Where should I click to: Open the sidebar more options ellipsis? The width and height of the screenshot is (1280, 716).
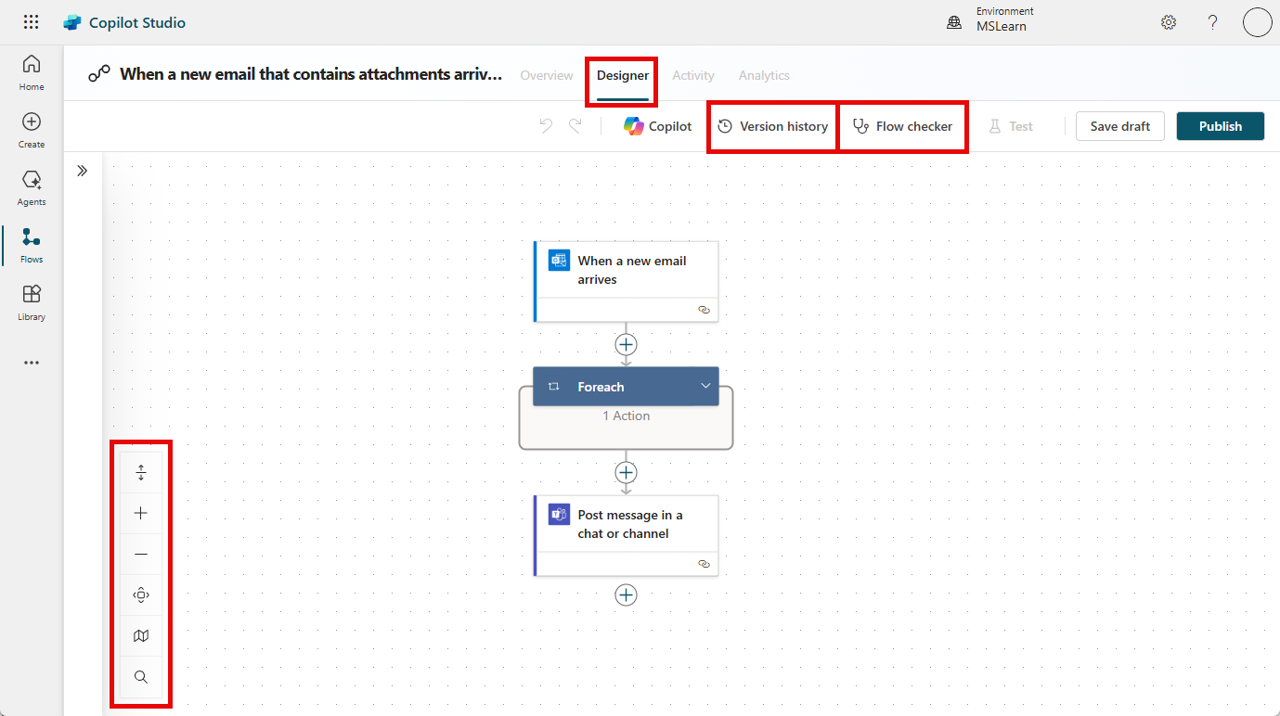coord(31,362)
